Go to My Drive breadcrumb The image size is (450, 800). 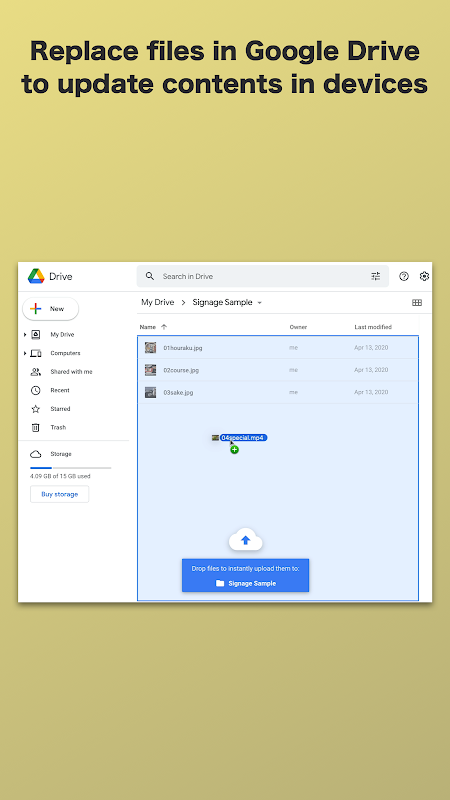pos(158,302)
